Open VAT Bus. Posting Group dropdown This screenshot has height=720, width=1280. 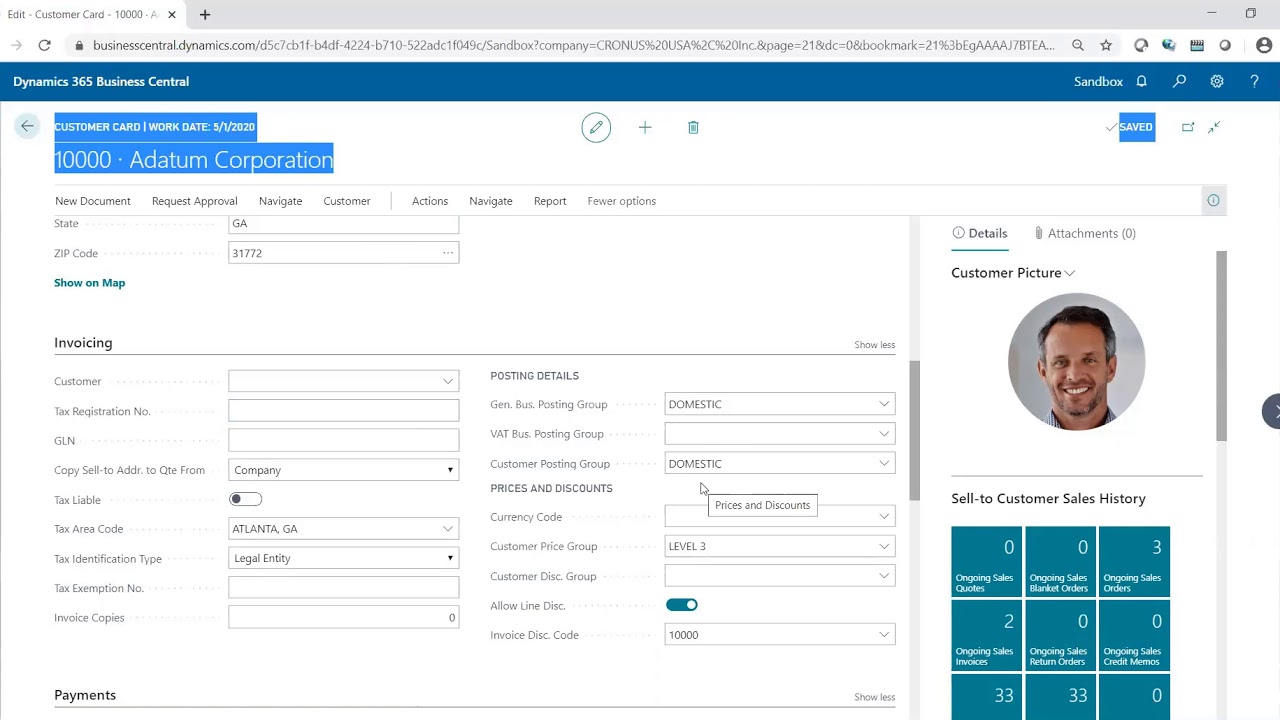click(x=884, y=434)
